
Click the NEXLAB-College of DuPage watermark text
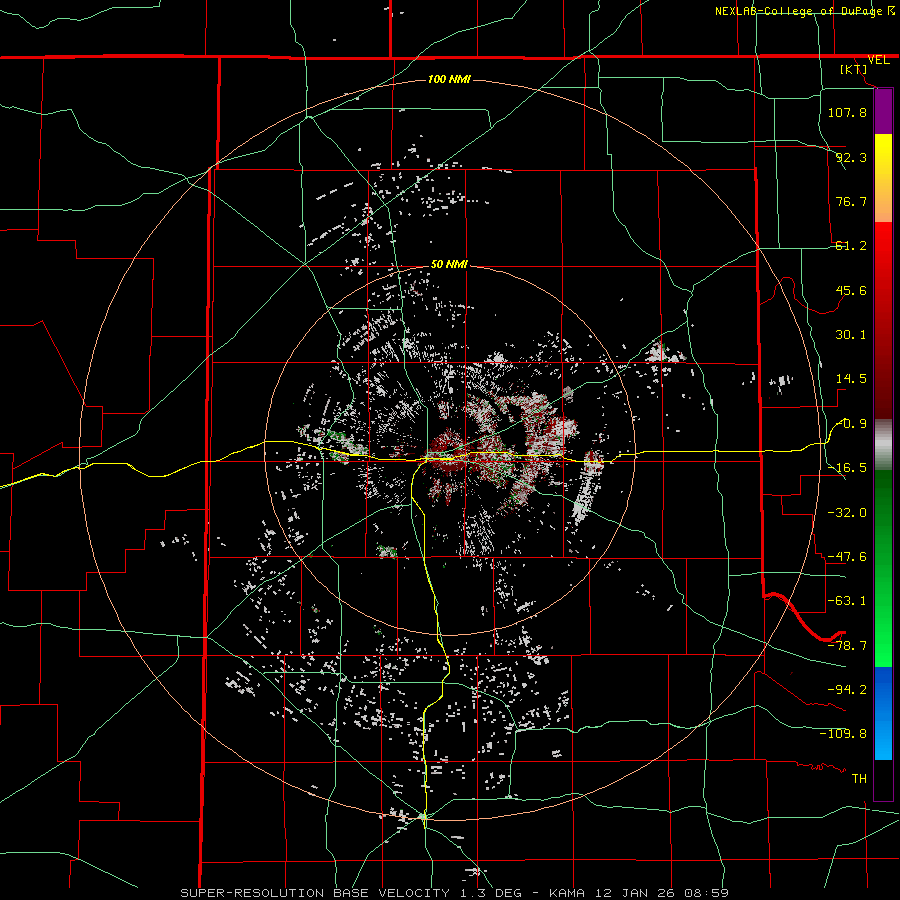pyautogui.click(x=804, y=11)
